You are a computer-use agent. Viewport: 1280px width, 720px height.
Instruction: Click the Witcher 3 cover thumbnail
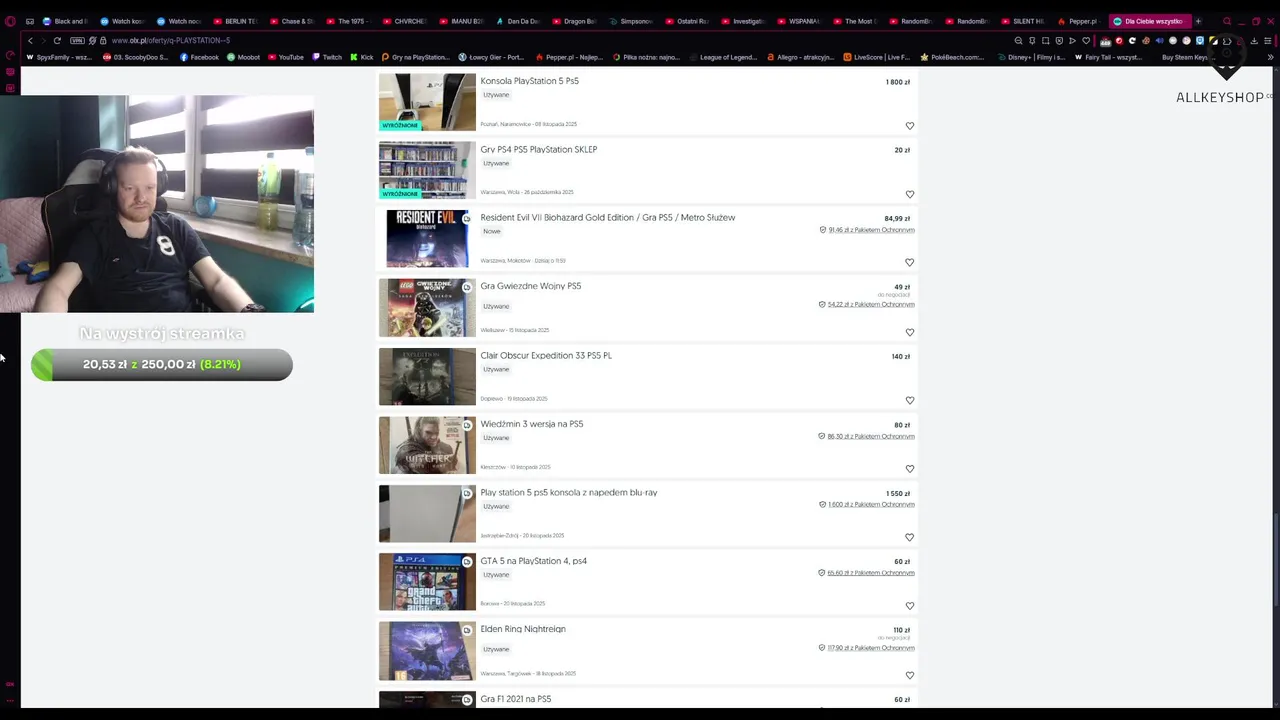pyautogui.click(x=427, y=445)
